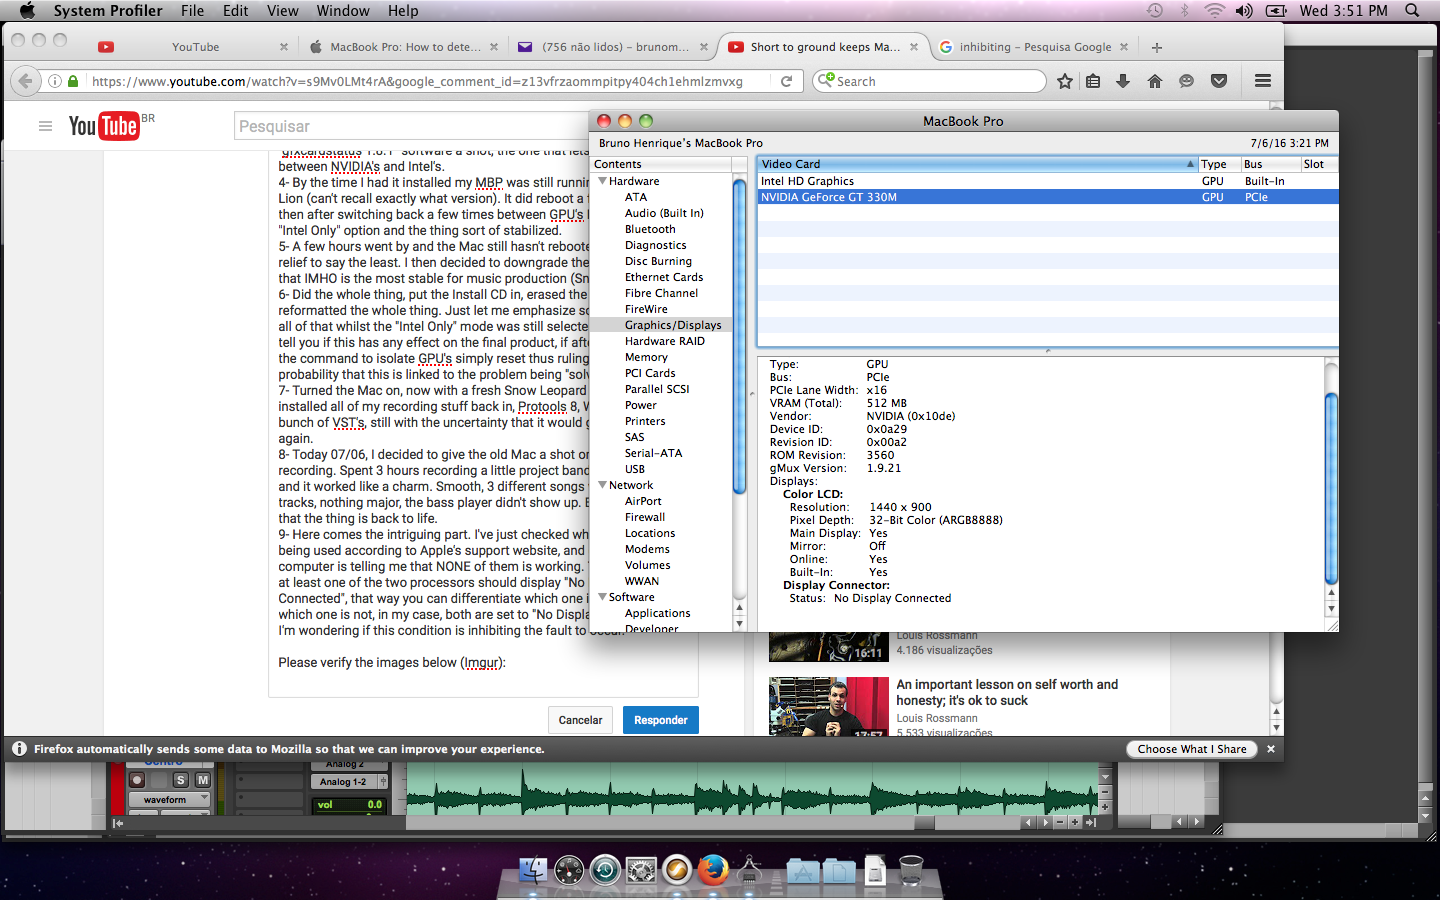Reload the YouTube page
Image resolution: width=1440 pixels, height=900 pixels.
click(786, 81)
